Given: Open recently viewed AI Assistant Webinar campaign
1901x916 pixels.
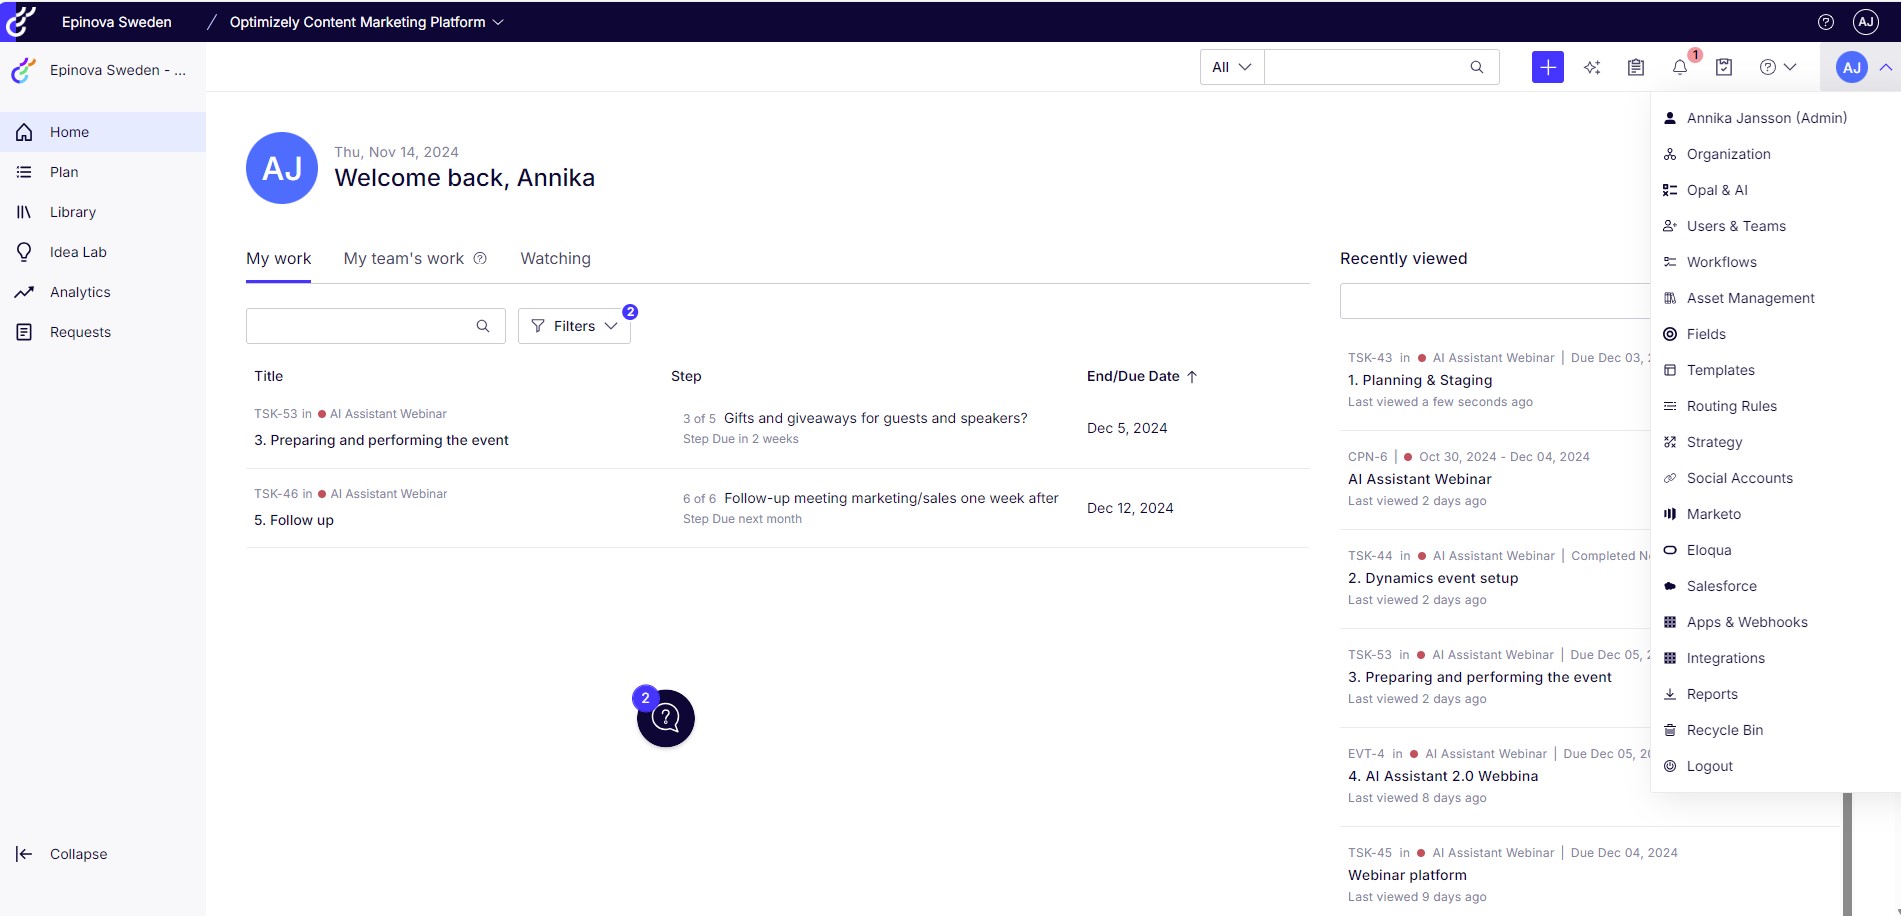Looking at the screenshot, I should (x=1420, y=479).
